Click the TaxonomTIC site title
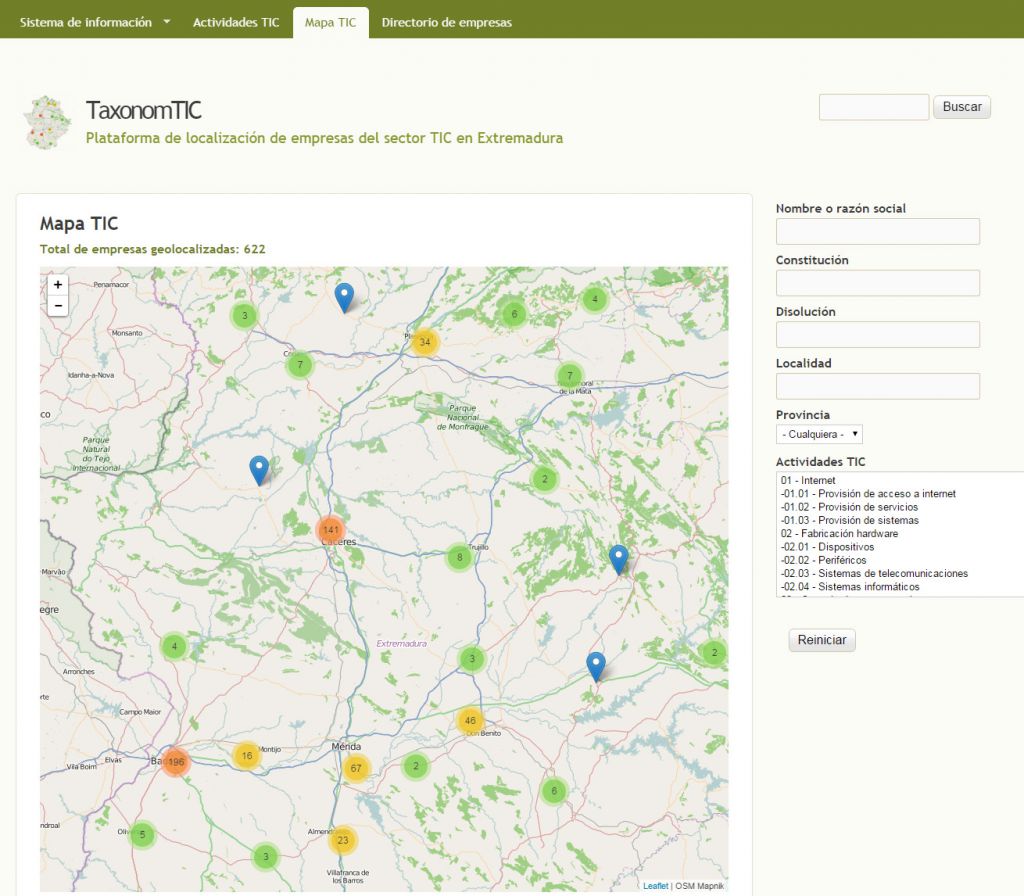 144,110
